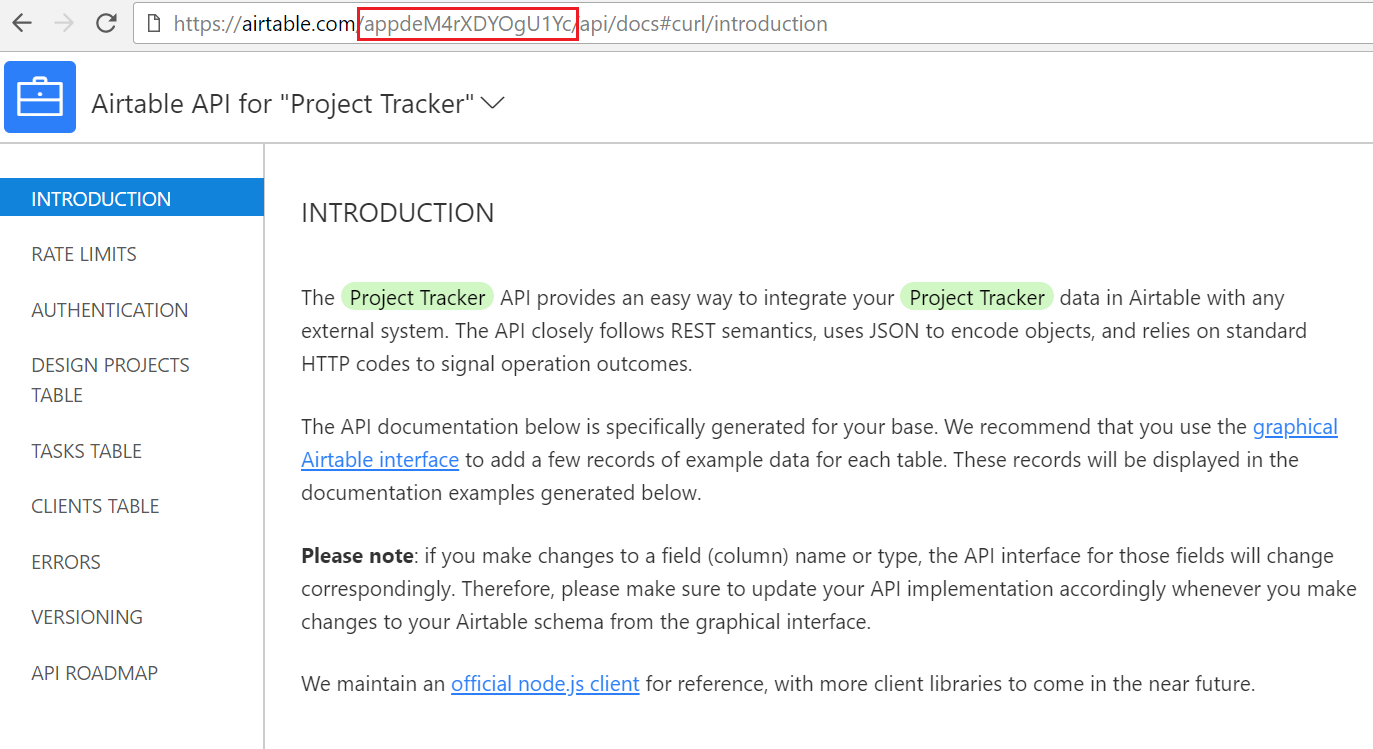
Task: Open CLIENTS TABLE section
Action: click(x=95, y=506)
